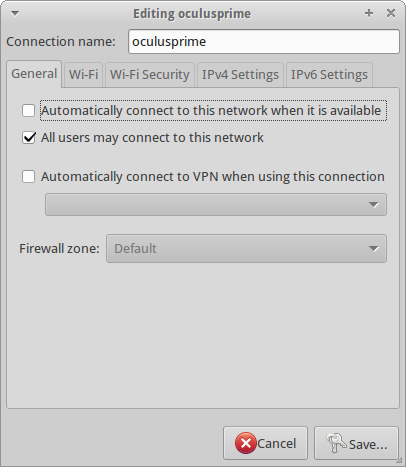Viewport: 406px width, 467px height.
Task: Enable automatically connect to this network
Action: point(28,110)
